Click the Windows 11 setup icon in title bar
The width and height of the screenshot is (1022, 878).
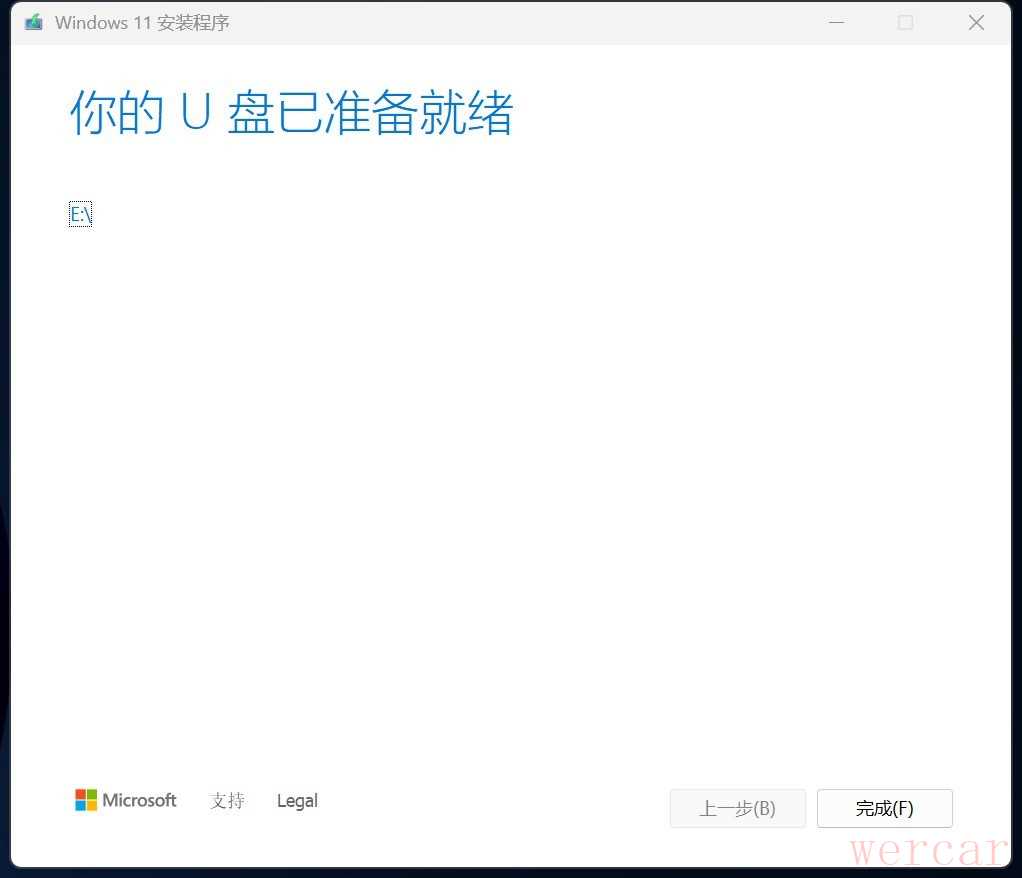point(34,22)
